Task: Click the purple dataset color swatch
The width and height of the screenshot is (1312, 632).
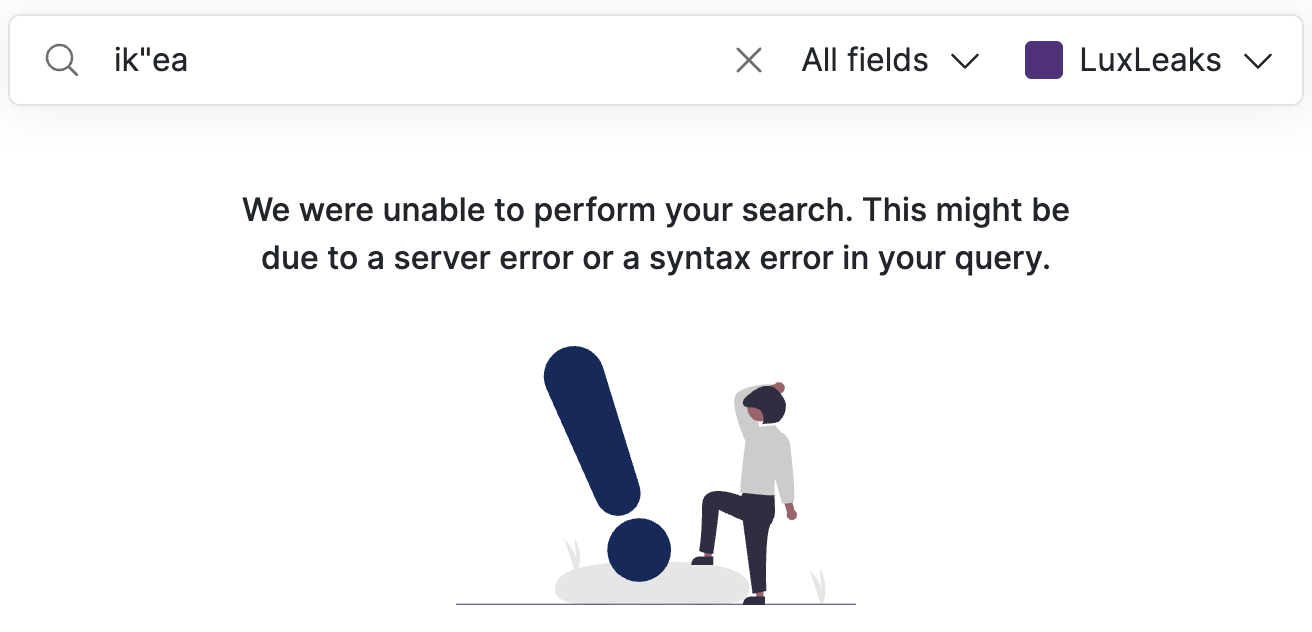Action: [1043, 60]
